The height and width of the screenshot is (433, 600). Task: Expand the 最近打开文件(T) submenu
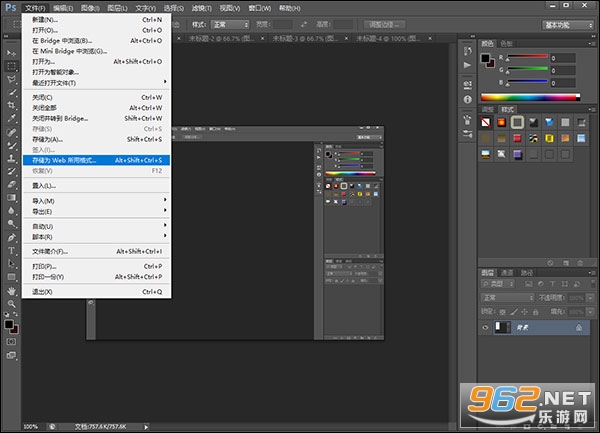pyautogui.click(x=96, y=83)
